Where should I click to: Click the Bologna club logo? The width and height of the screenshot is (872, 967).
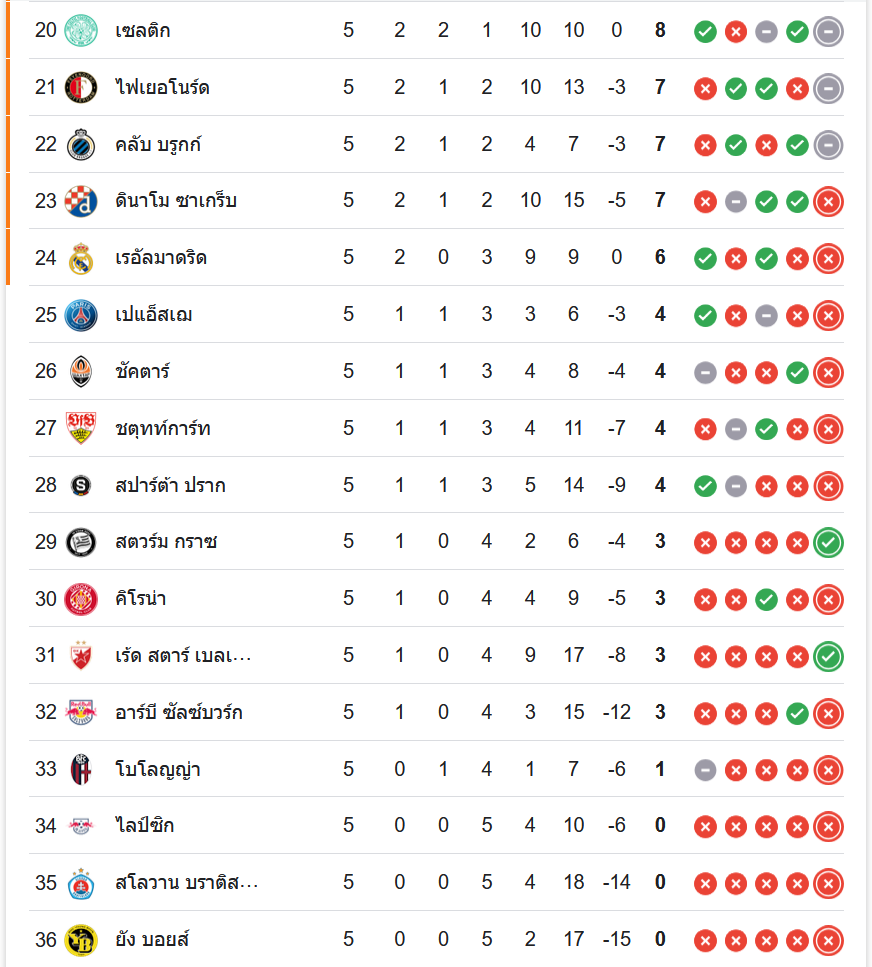80,769
